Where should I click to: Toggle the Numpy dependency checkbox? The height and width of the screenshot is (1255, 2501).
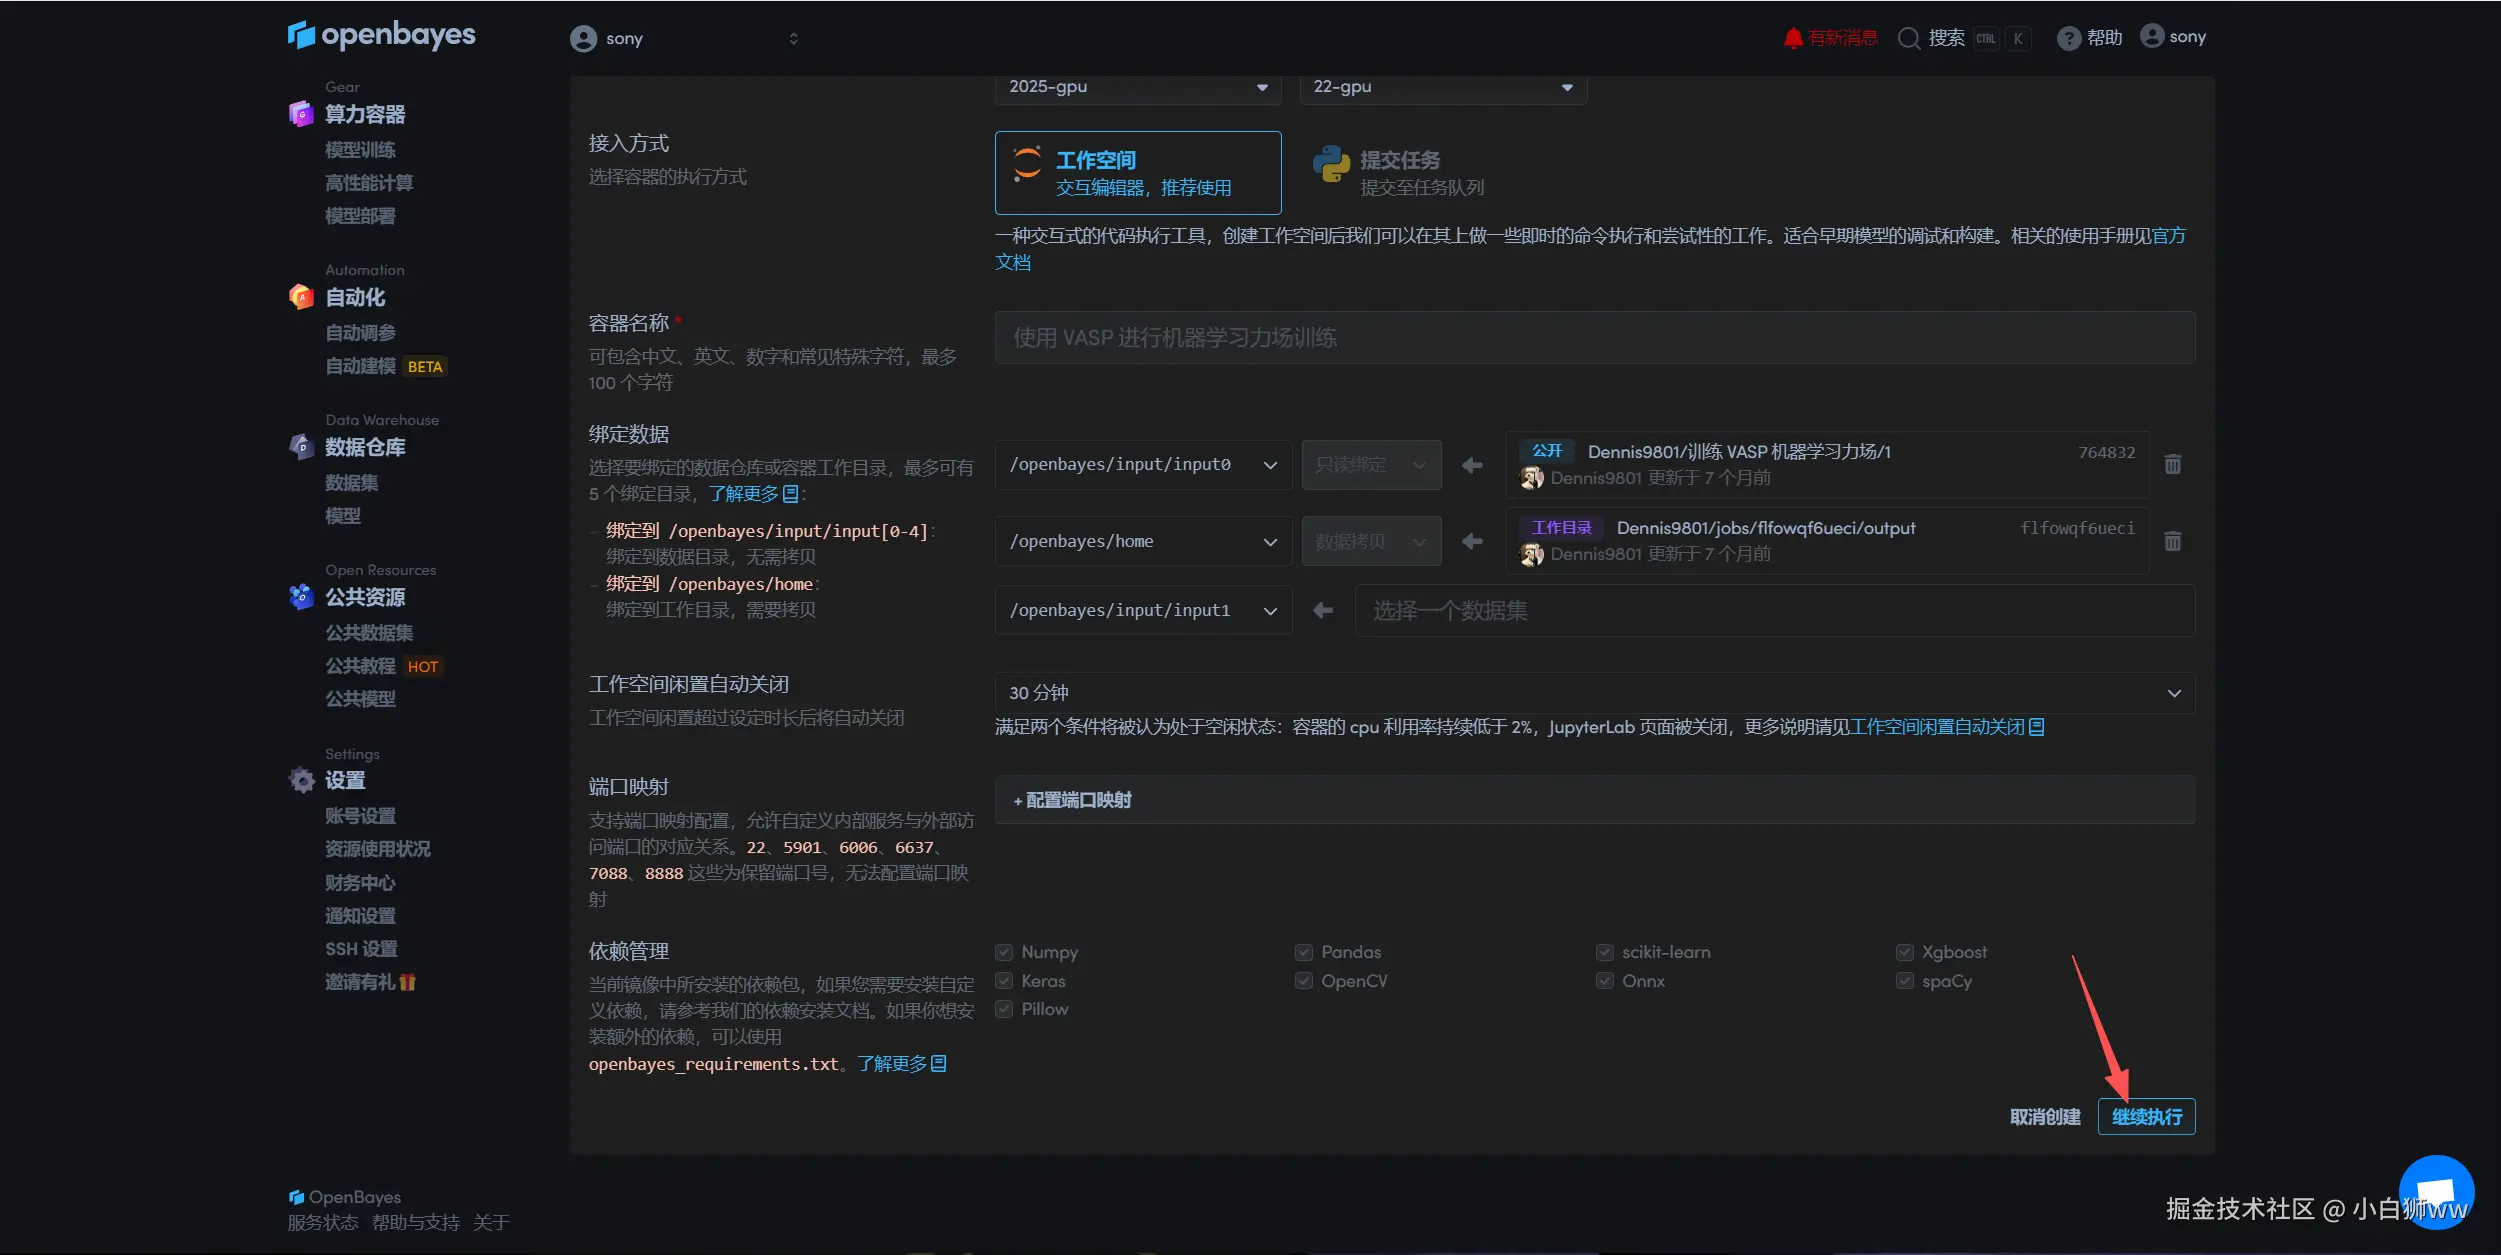pyautogui.click(x=1004, y=952)
